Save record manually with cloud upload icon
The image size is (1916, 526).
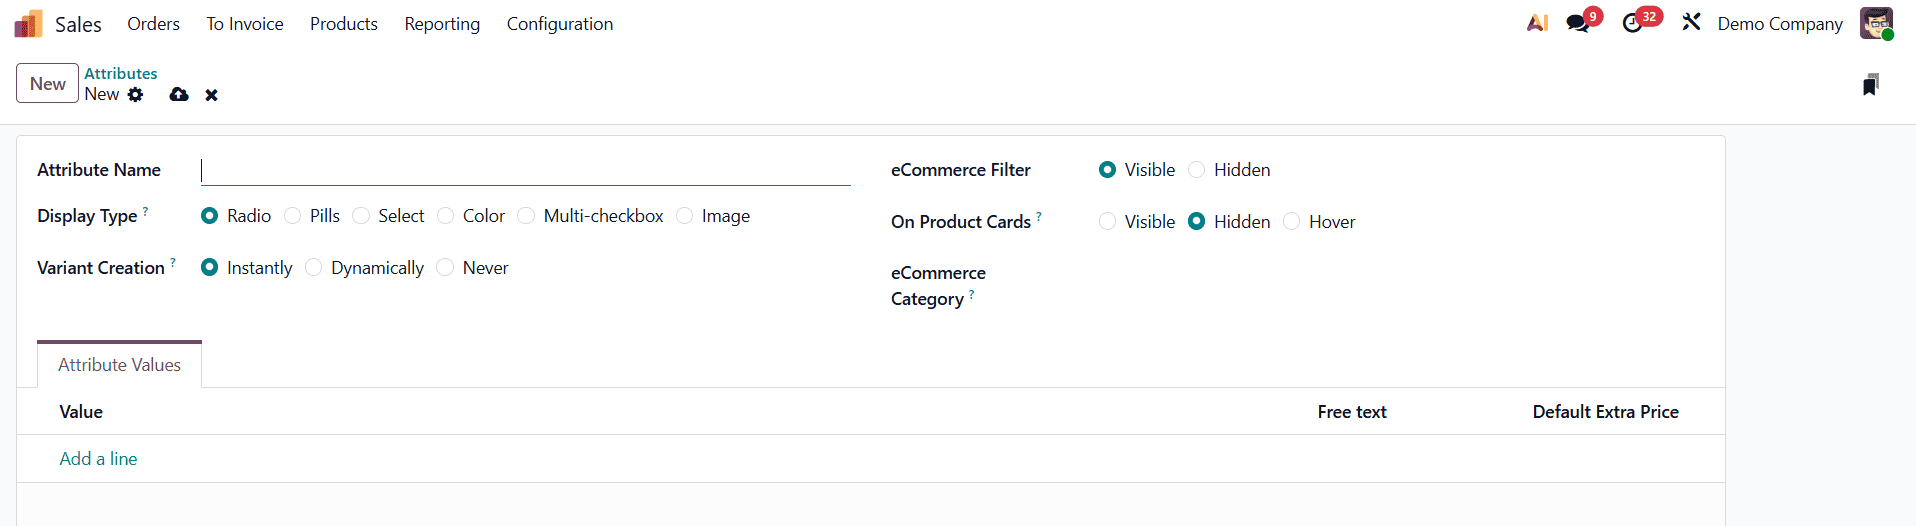click(179, 94)
